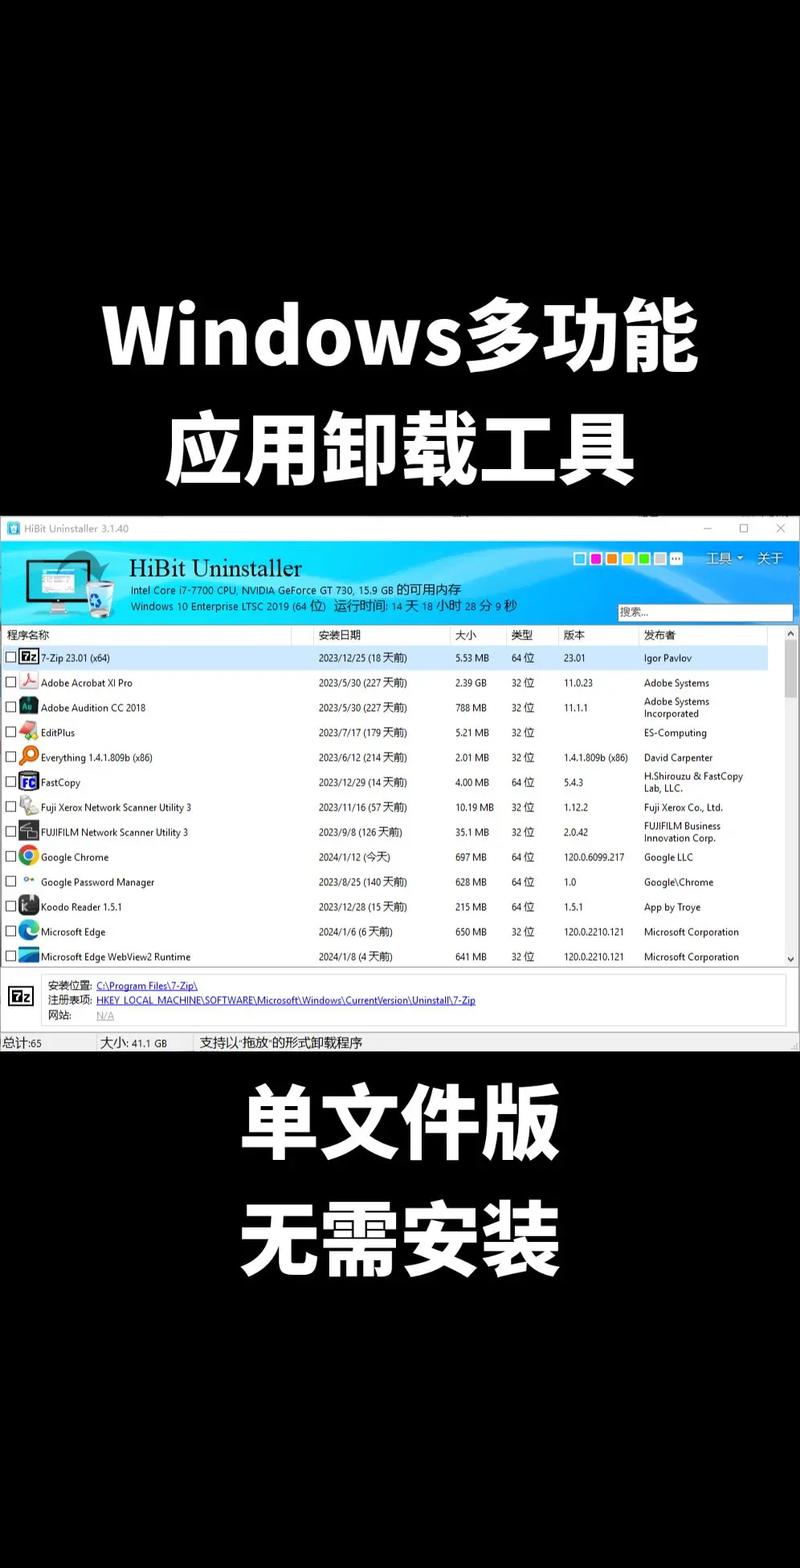The height and width of the screenshot is (1568, 800).
Task: Click the Adobe Audition CC 2018 icon
Action: tap(29, 707)
